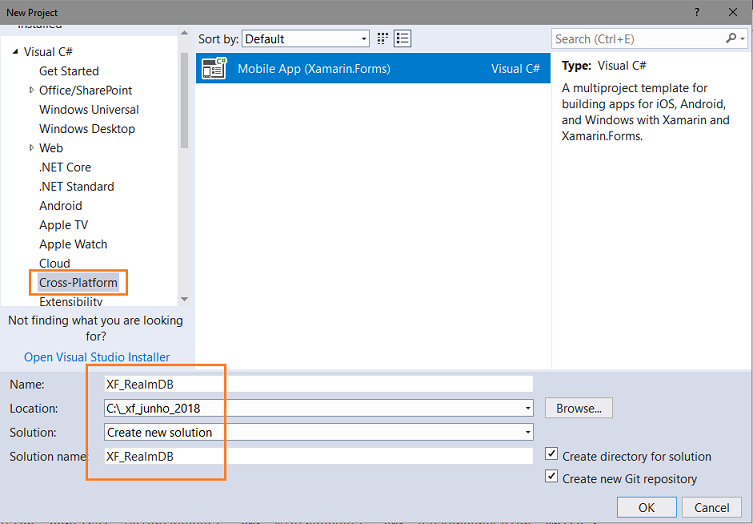Image resolution: width=753 pixels, height=524 pixels.
Task: Select Extensibility category
Action: [x=71, y=302]
